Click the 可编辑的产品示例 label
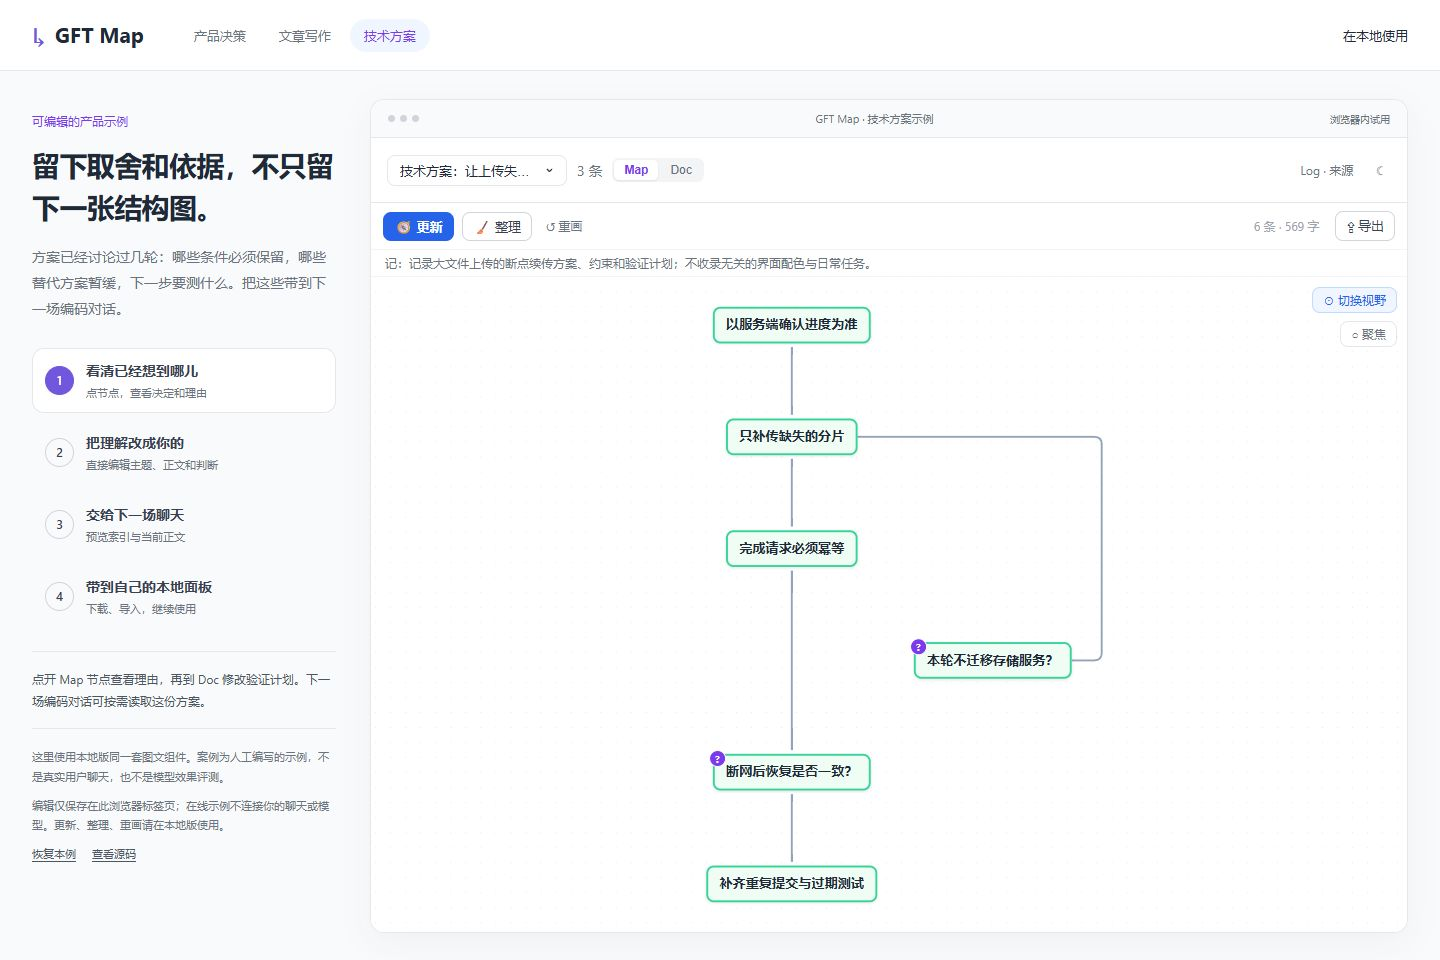Image resolution: width=1440 pixels, height=960 pixels. point(80,122)
